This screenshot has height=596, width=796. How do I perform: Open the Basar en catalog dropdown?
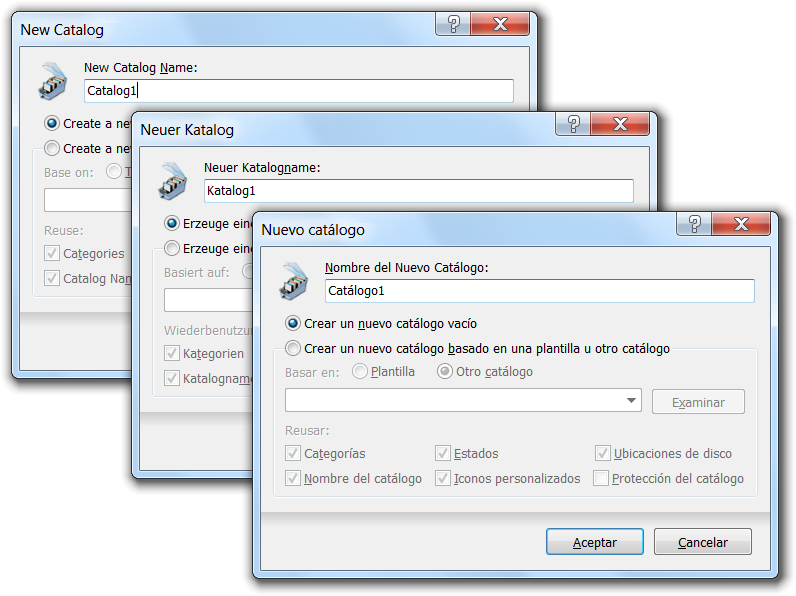tap(463, 401)
